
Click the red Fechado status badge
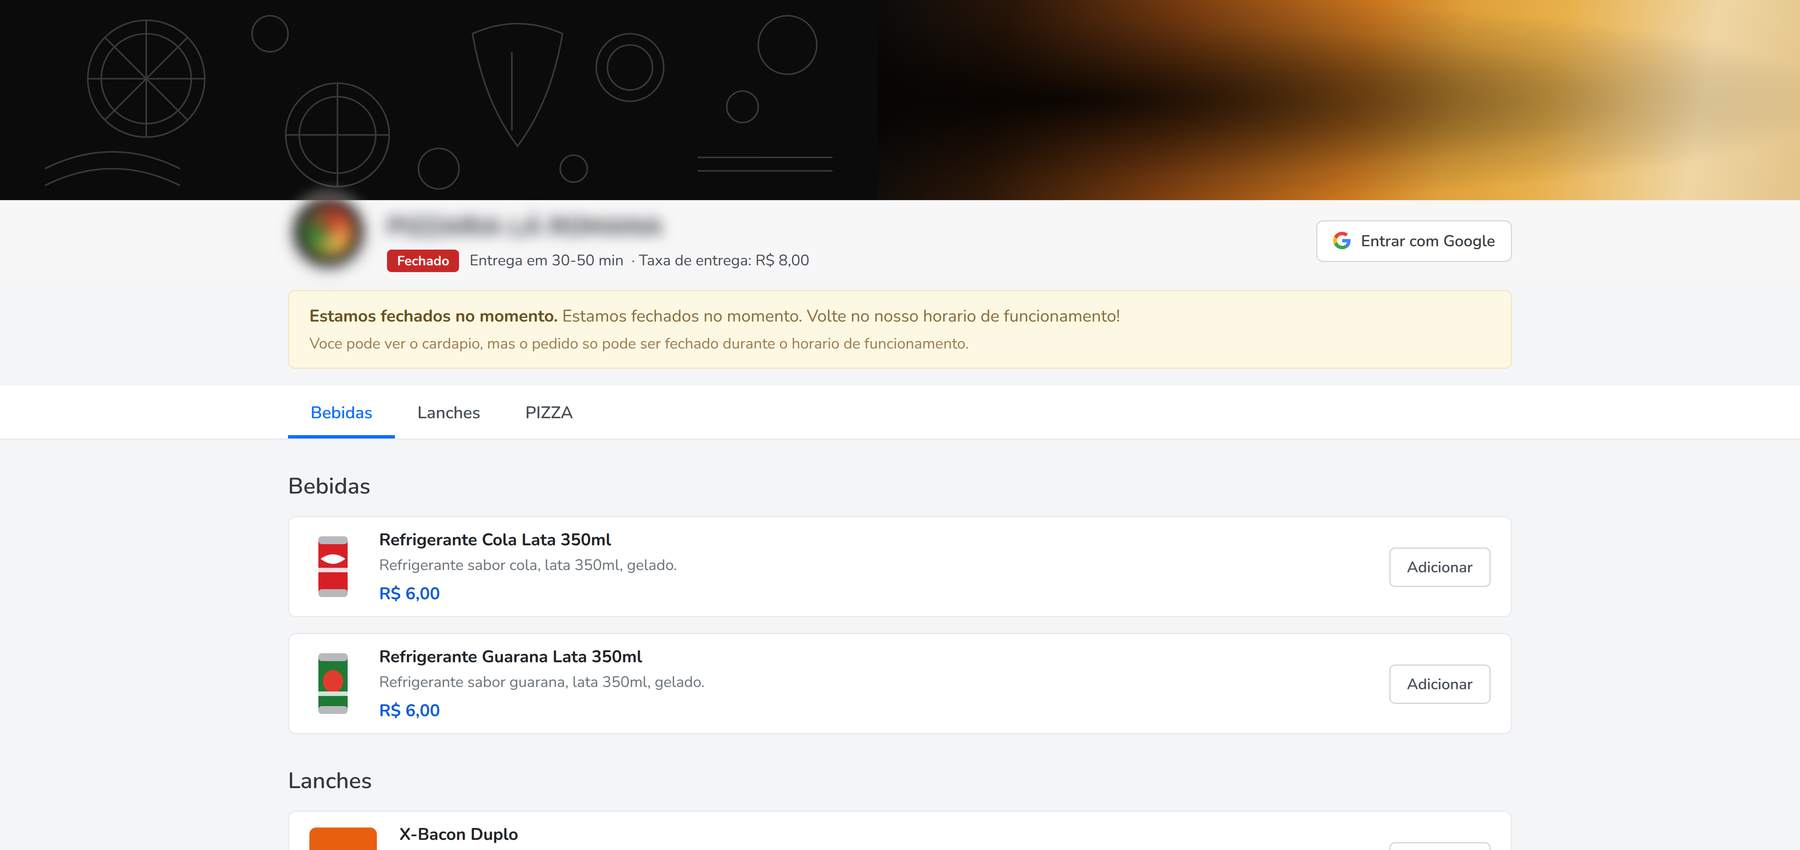pos(423,261)
